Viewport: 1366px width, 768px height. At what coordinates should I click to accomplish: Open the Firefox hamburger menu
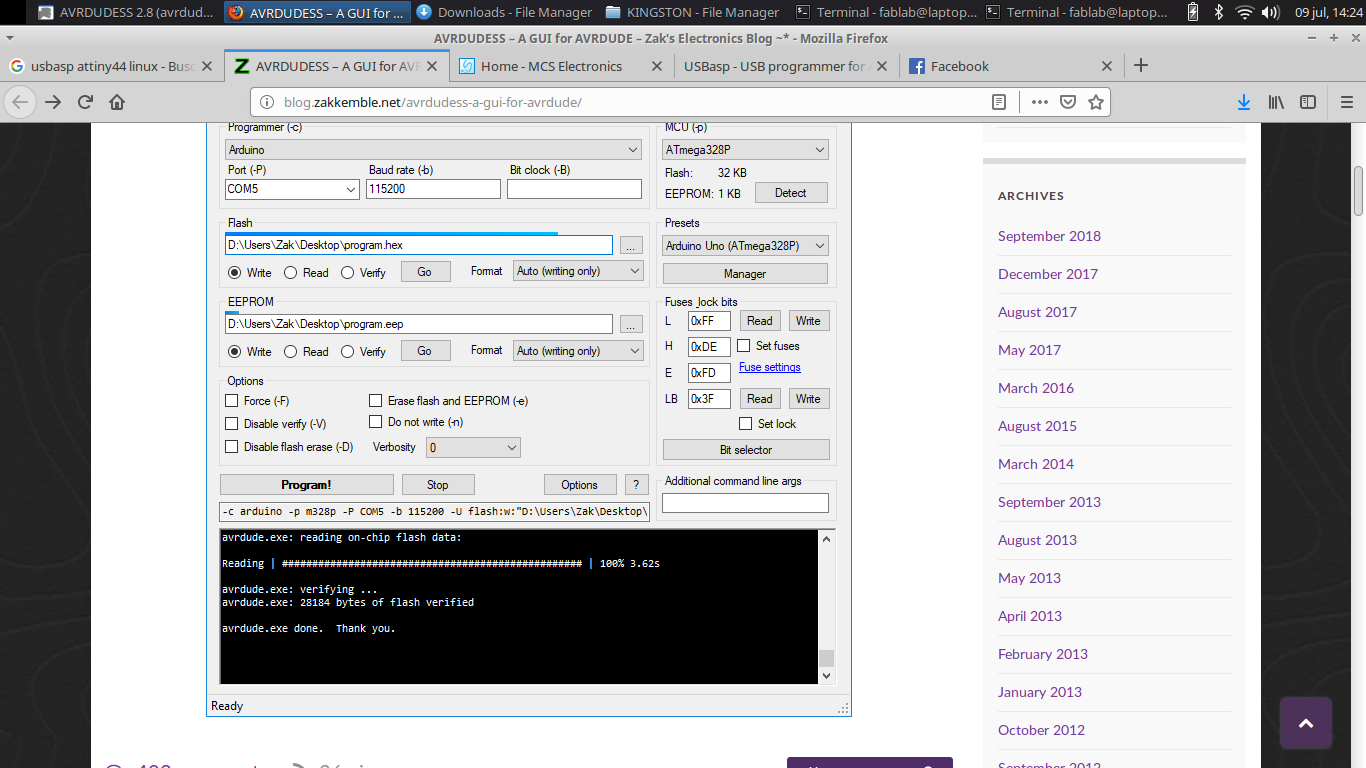[x=1346, y=102]
